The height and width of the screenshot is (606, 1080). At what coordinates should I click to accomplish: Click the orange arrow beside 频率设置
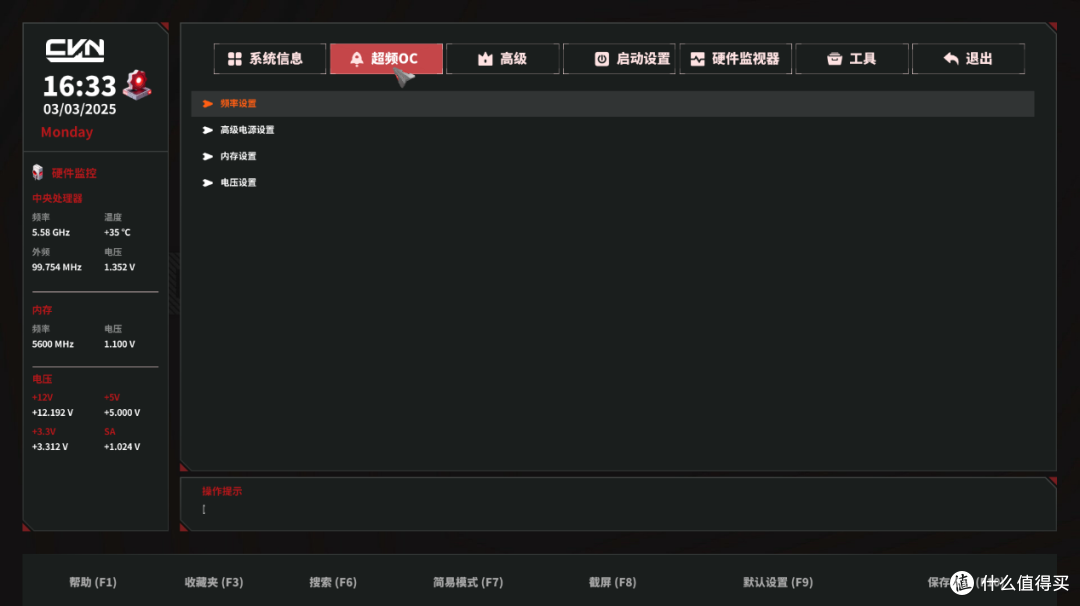207,103
